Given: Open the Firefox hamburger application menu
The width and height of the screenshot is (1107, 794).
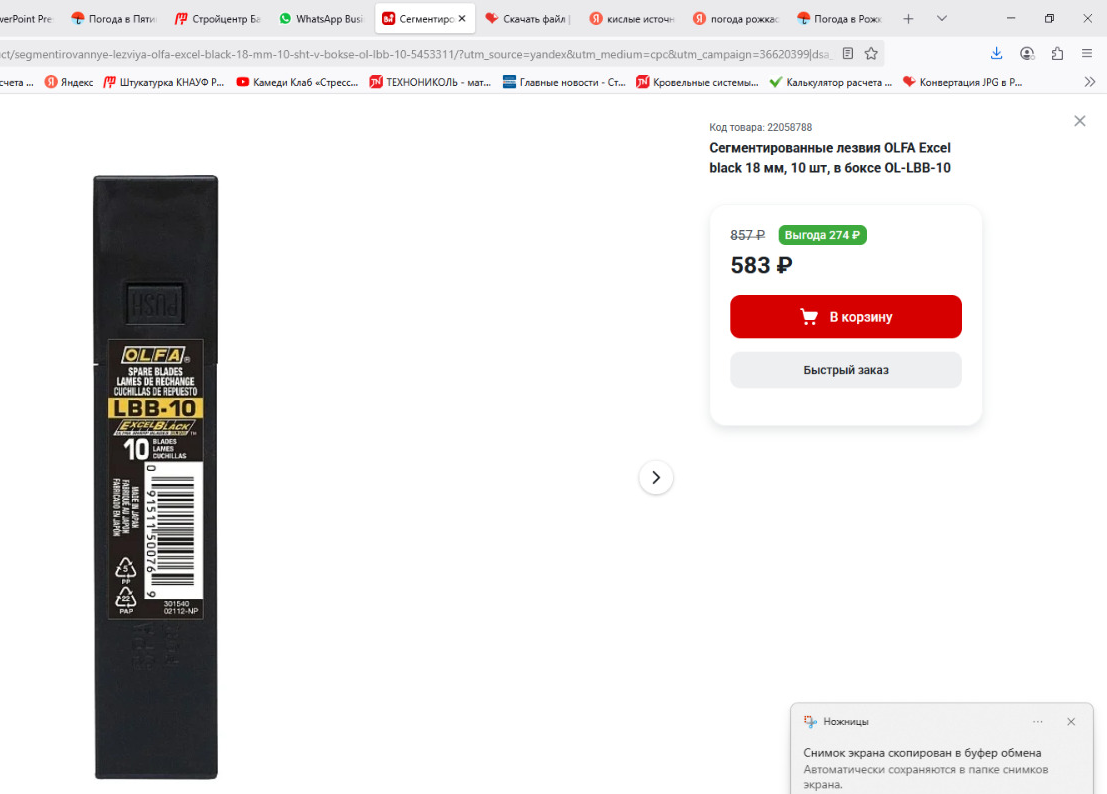Looking at the screenshot, I should coord(1087,54).
